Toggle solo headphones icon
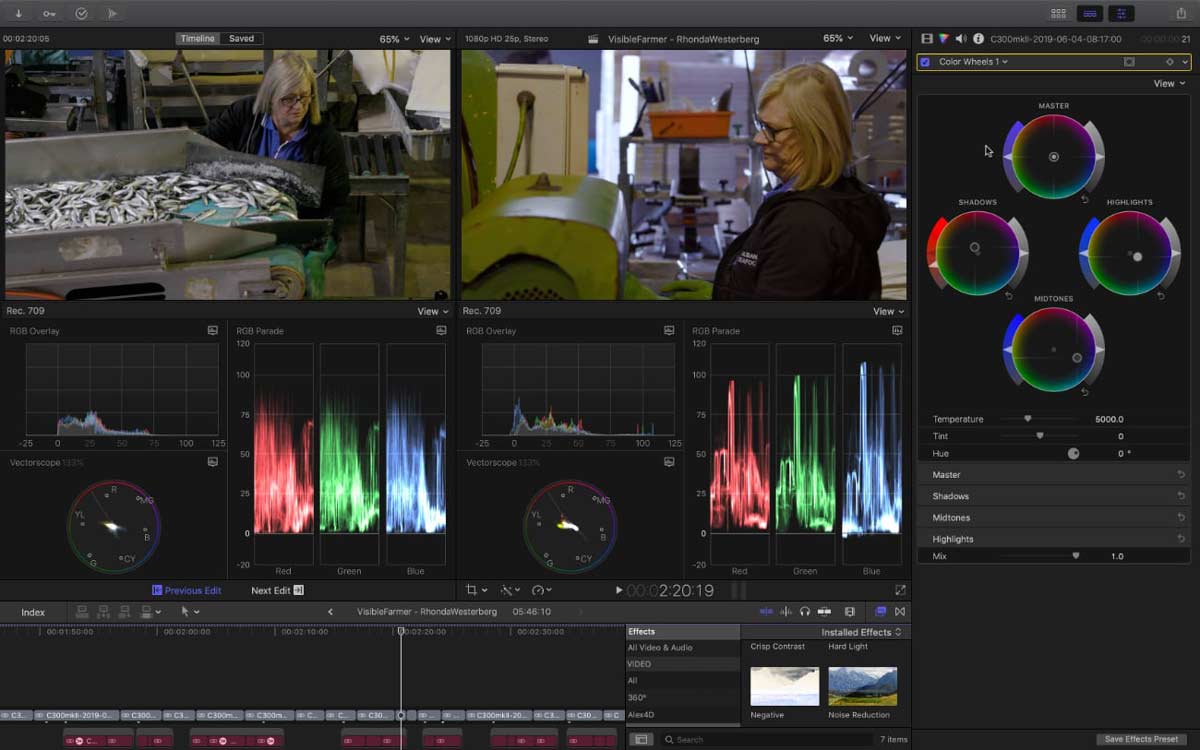Screen dimensions: 1200x750 (x=805, y=612)
